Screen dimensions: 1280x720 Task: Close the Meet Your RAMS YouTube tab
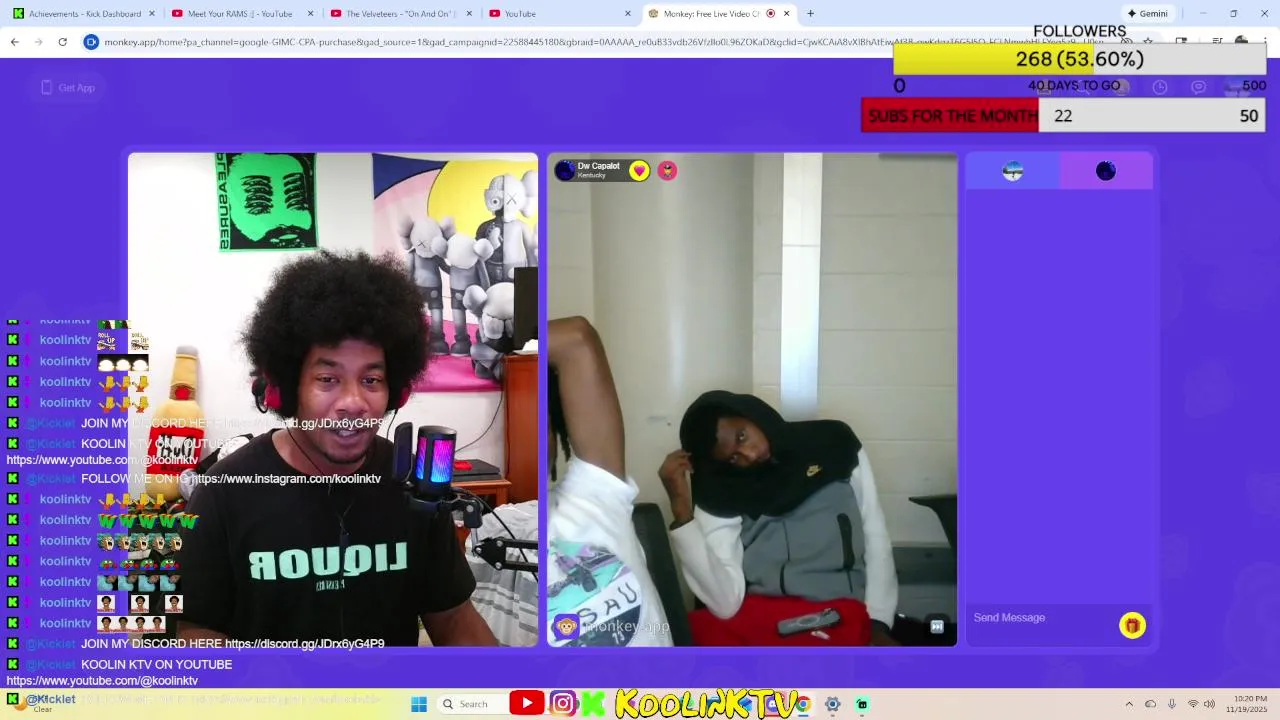[x=310, y=14]
